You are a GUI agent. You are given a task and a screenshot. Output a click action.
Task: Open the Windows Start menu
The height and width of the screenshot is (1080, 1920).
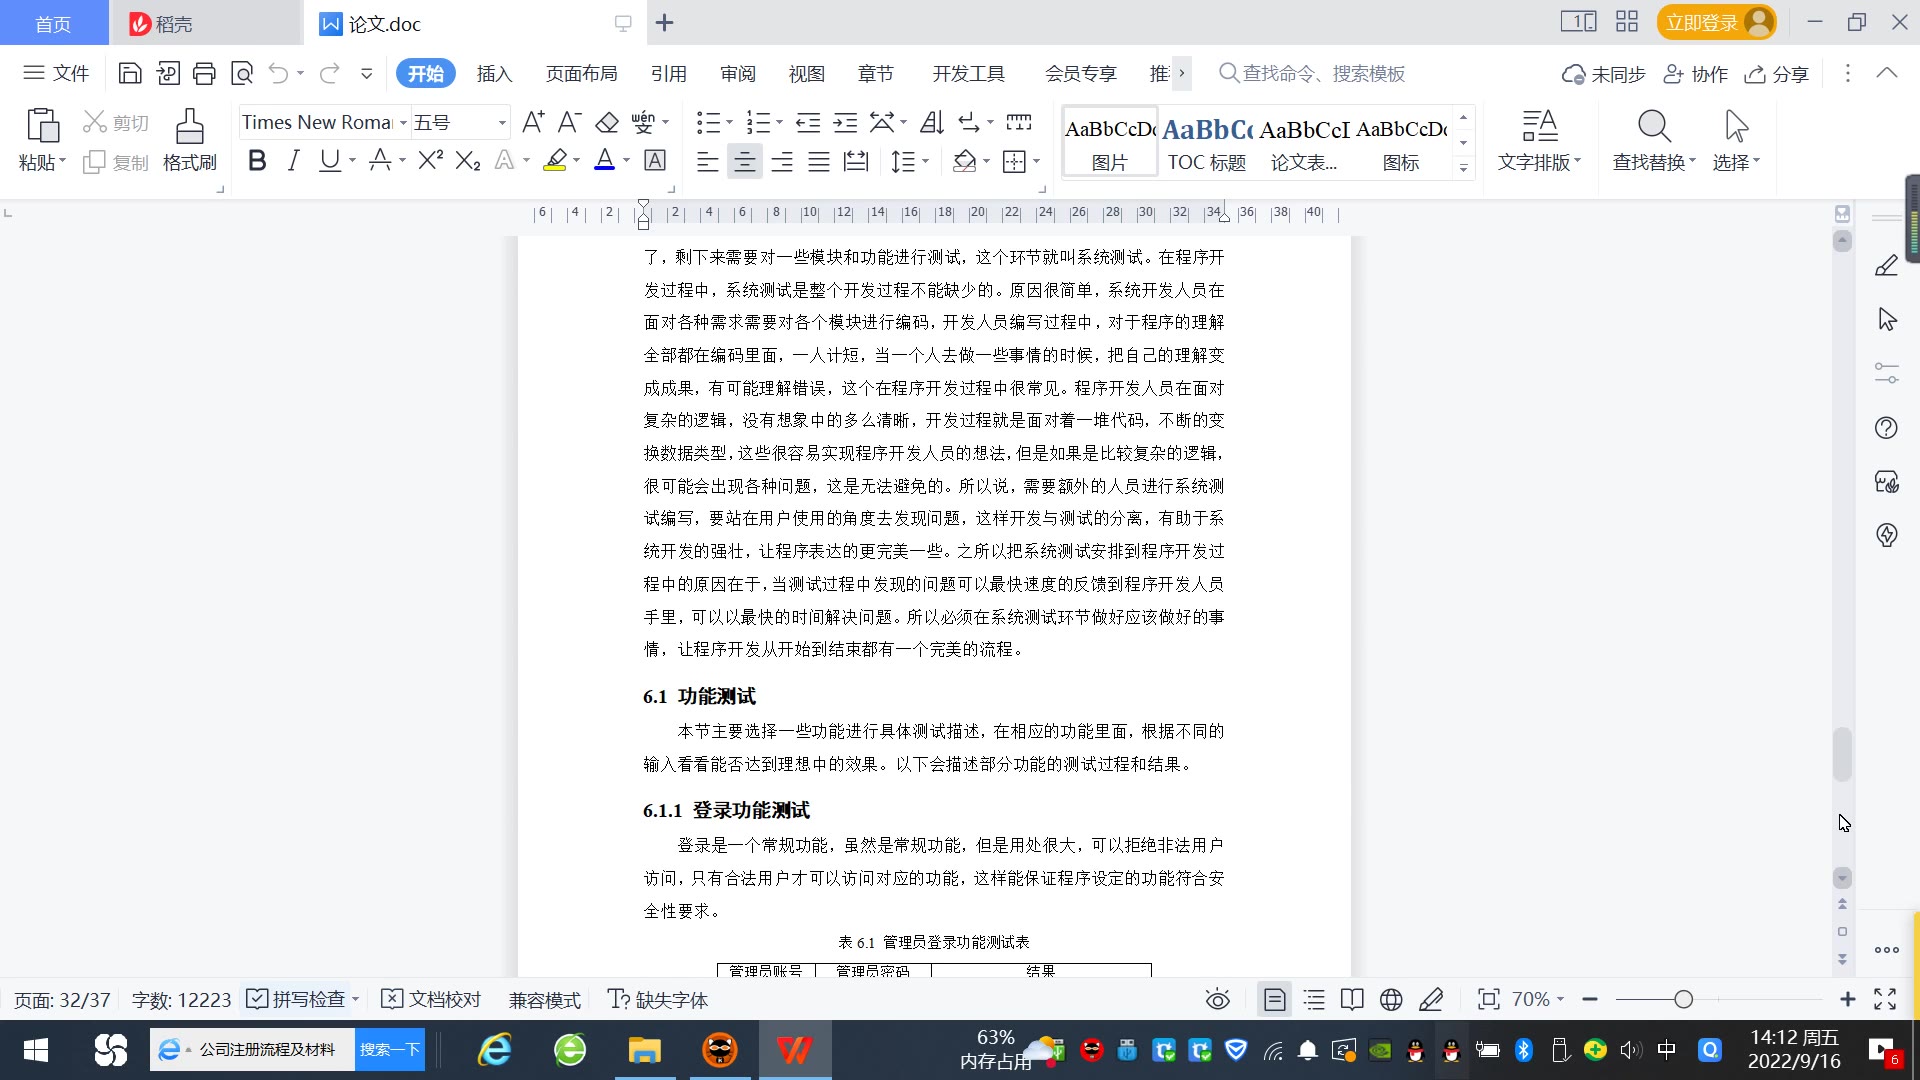(x=36, y=1050)
